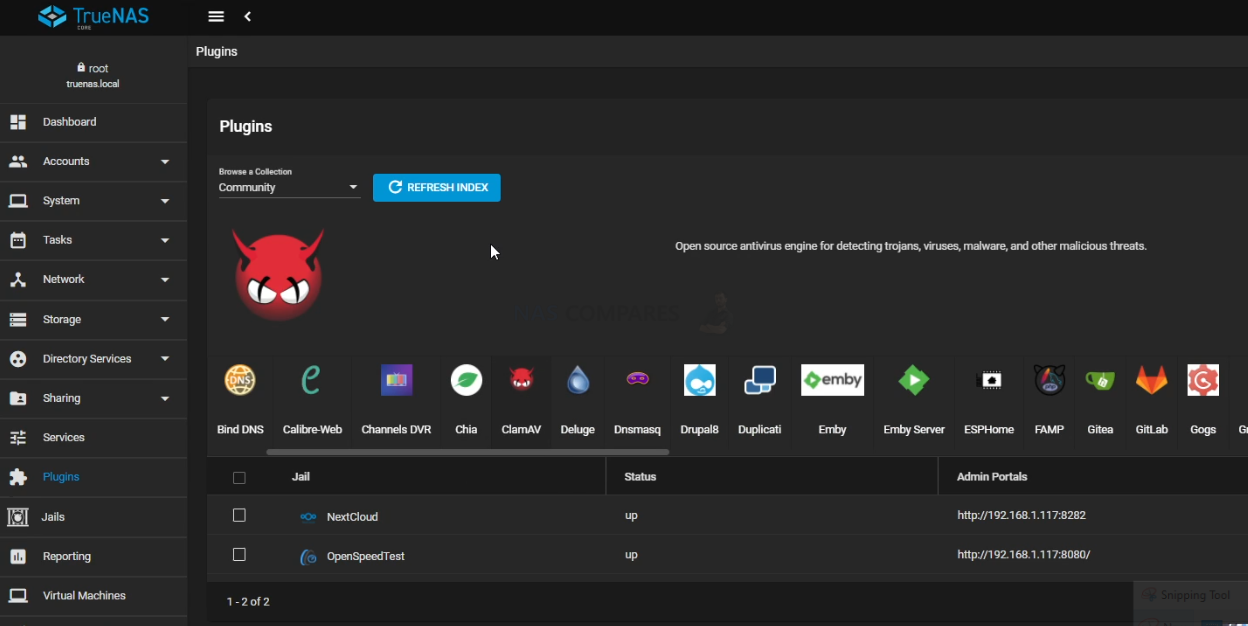This screenshot has width=1248, height=626.
Task: Click the Dashboard sidebar icon
Action: (x=18, y=122)
